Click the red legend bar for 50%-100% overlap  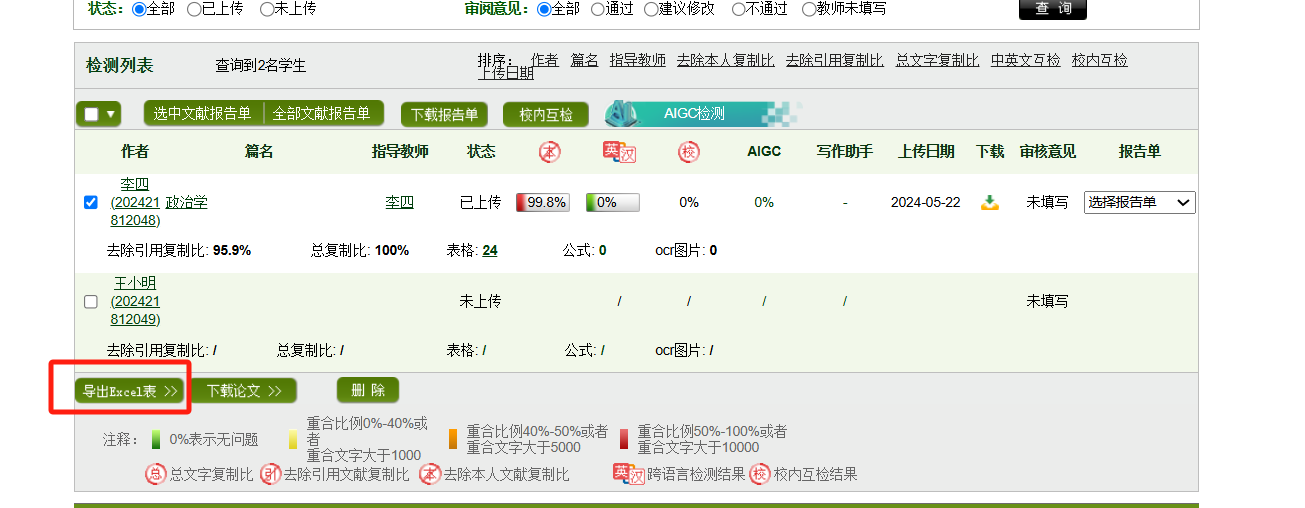(x=624, y=439)
